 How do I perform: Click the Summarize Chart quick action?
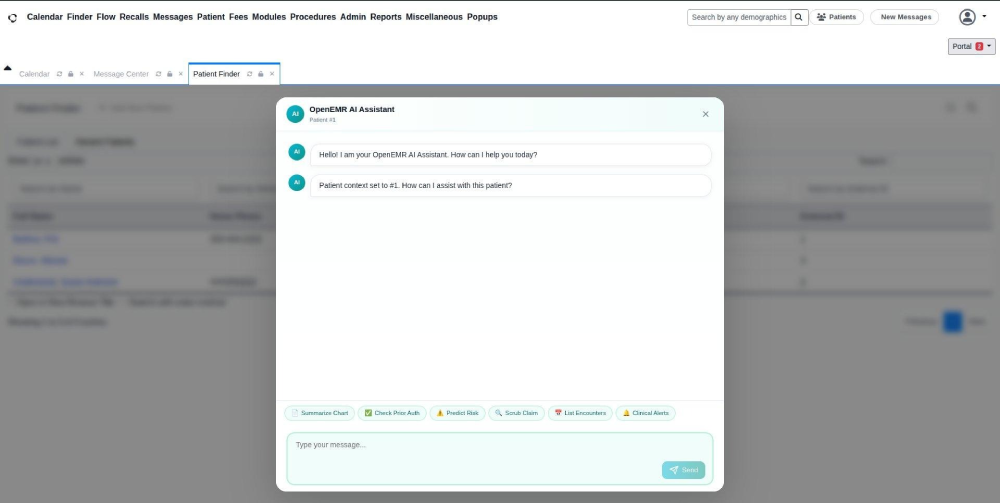320,413
